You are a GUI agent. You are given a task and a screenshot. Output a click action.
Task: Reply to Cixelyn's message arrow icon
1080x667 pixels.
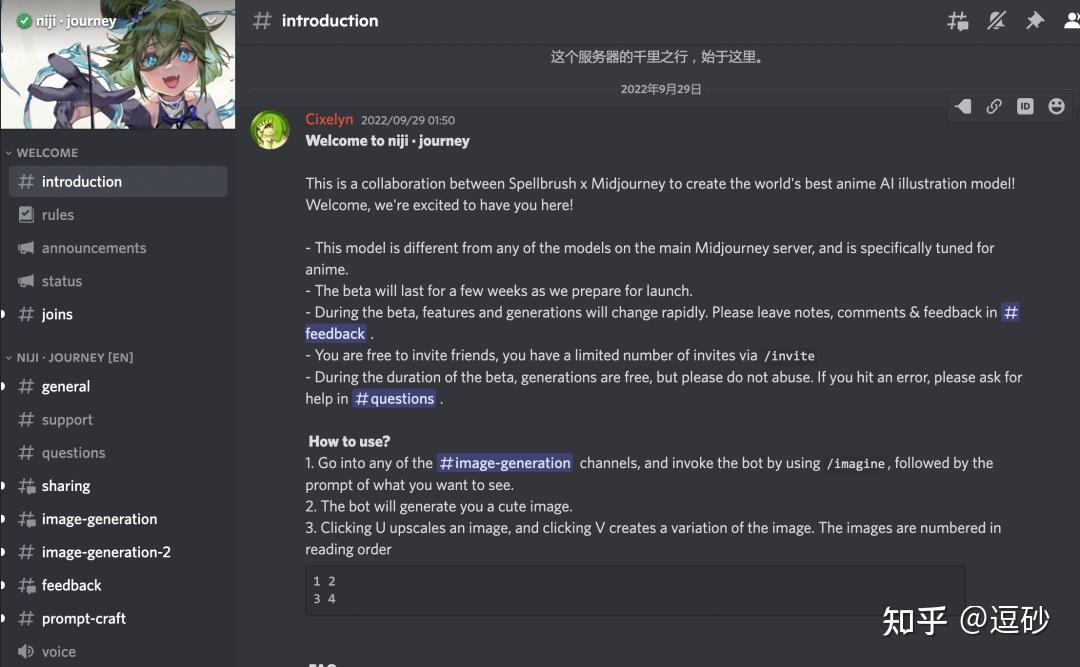[x=963, y=106]
